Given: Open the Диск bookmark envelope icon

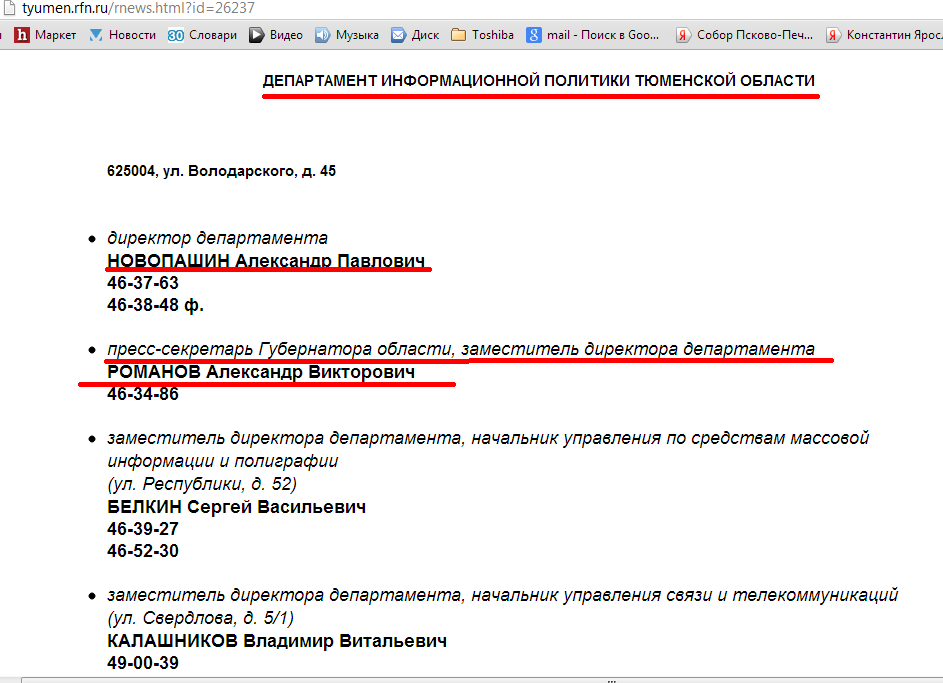Looking at the screenshot, I should (x=398, y=35).
